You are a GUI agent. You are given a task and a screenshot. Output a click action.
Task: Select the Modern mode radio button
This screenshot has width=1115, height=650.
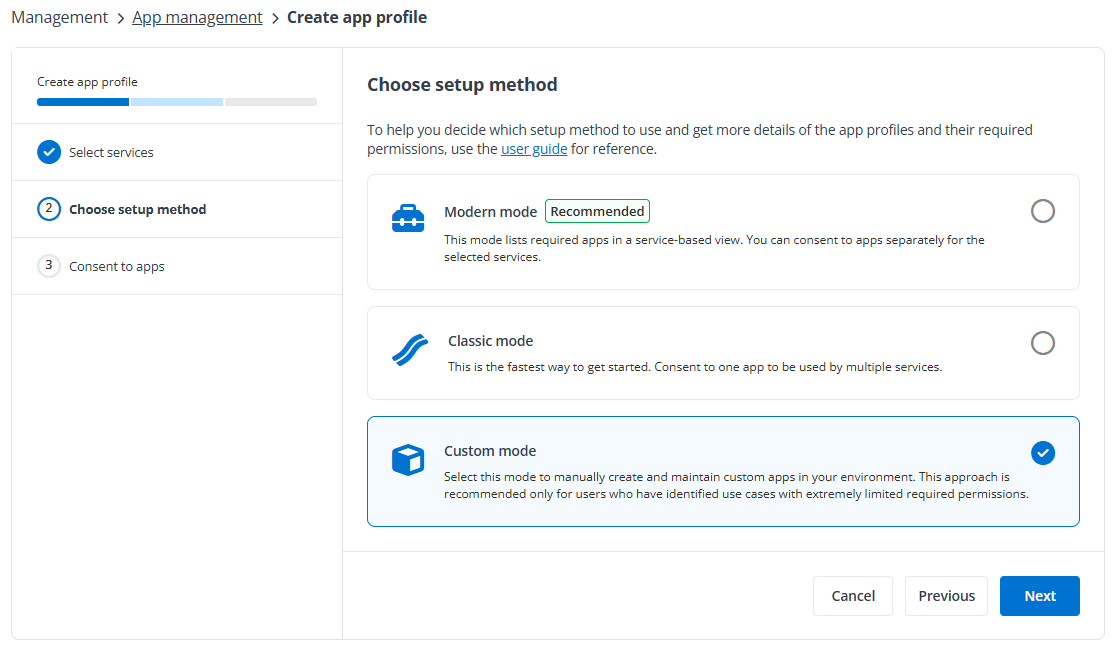[x=1042, y=211]
